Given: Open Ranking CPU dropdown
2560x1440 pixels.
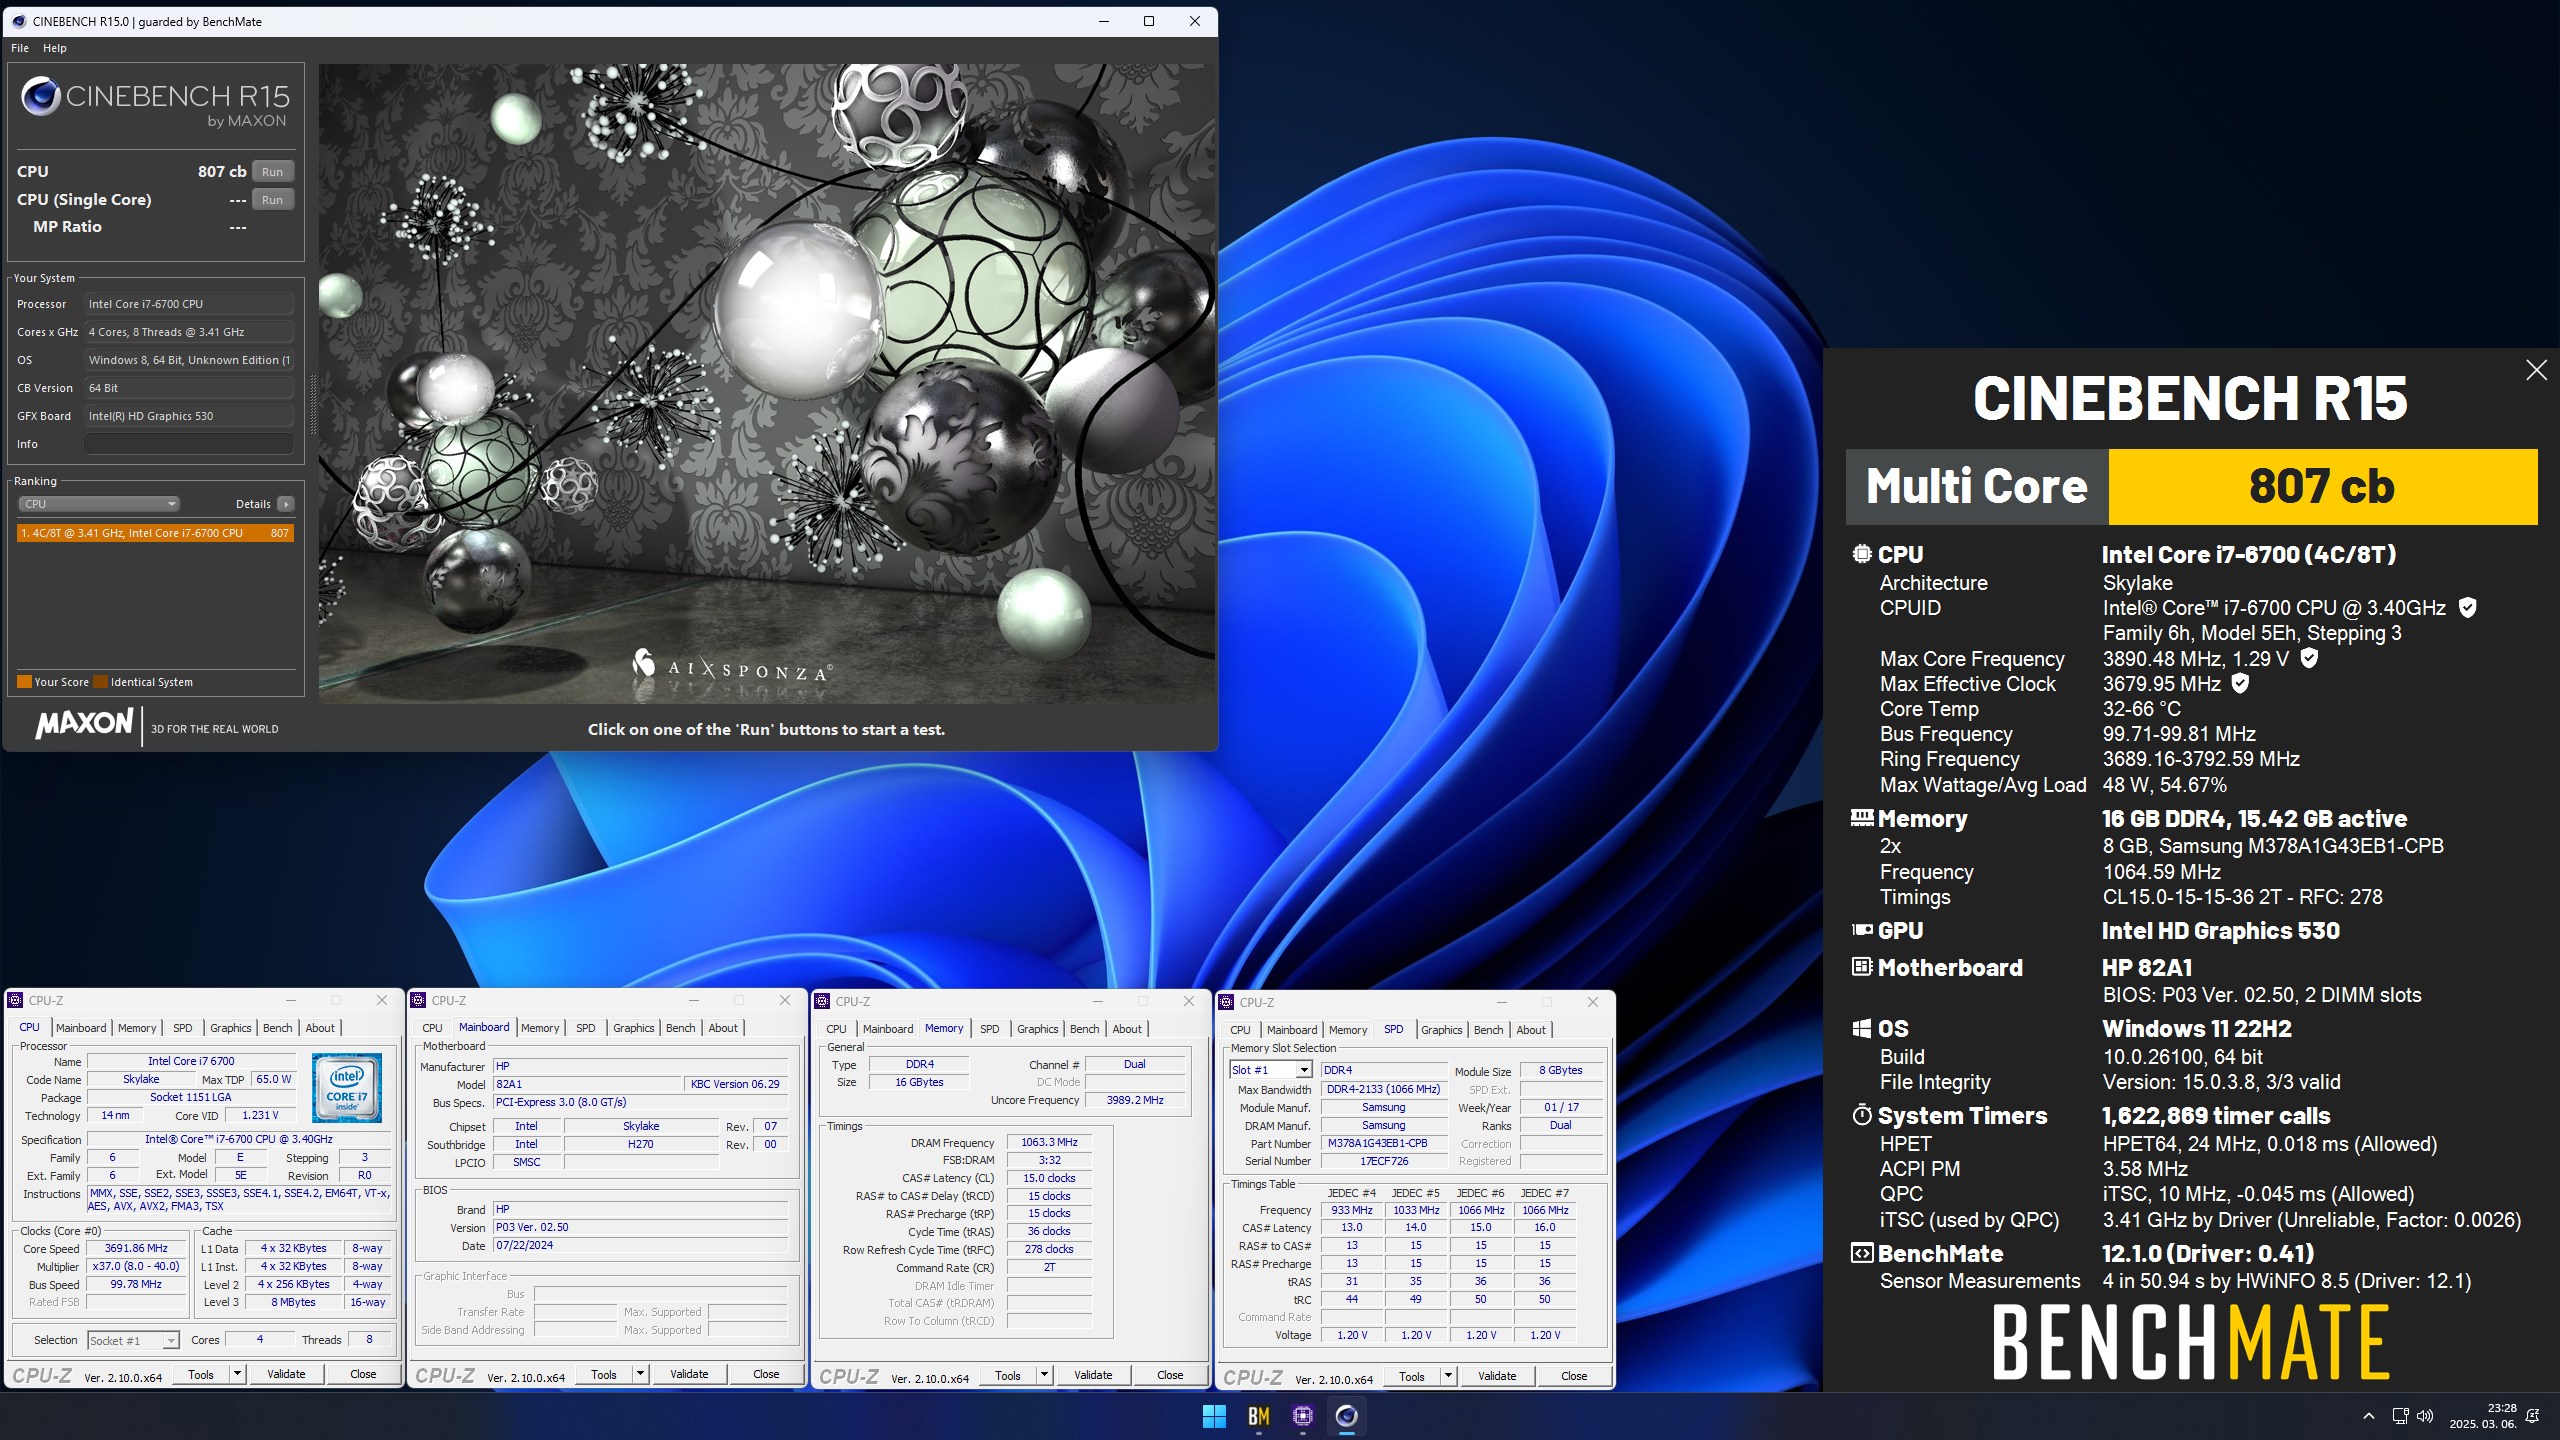Looking at the screenshot, I should point(99,504).
